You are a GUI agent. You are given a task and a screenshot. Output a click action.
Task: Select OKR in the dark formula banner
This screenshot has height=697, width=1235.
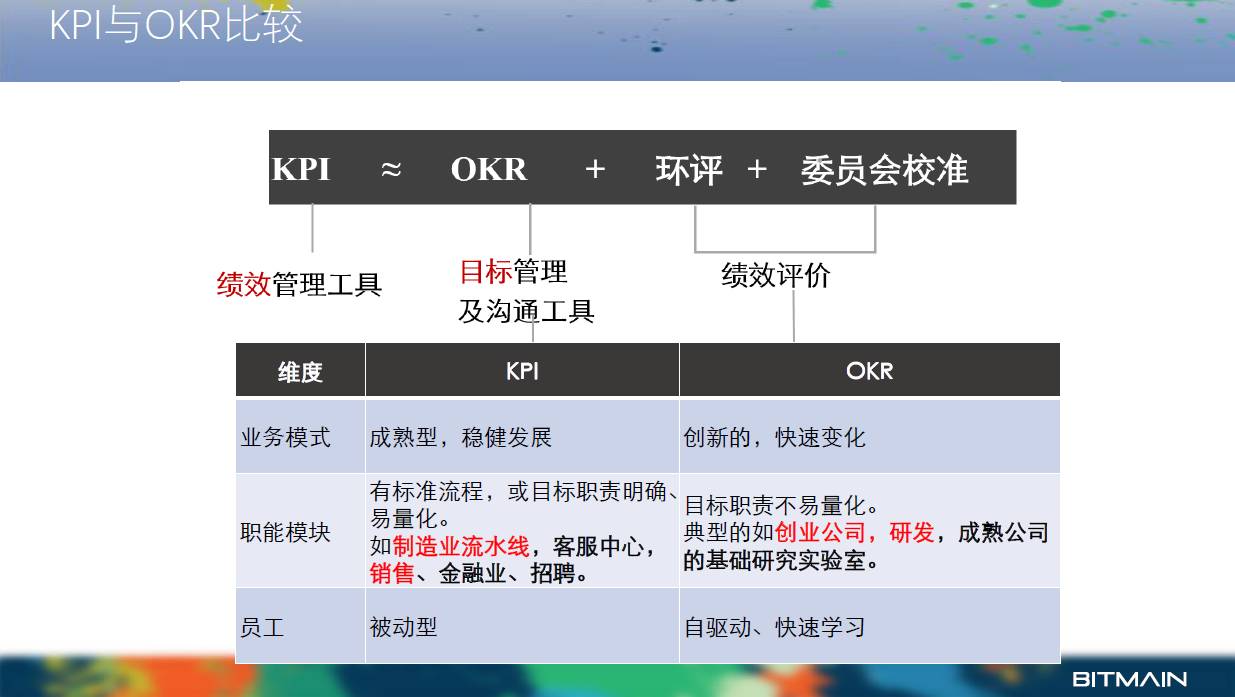[x=488, y=169]
